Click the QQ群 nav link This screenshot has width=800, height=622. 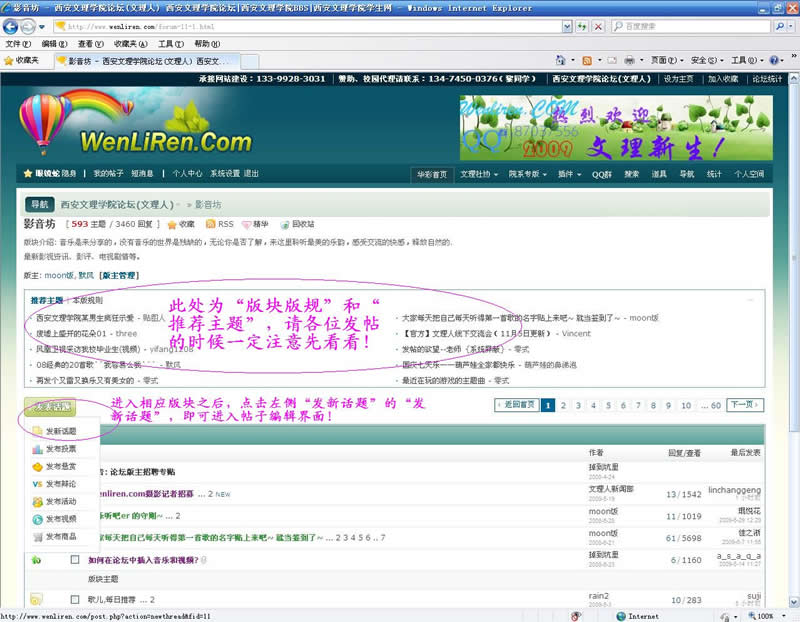602,175
